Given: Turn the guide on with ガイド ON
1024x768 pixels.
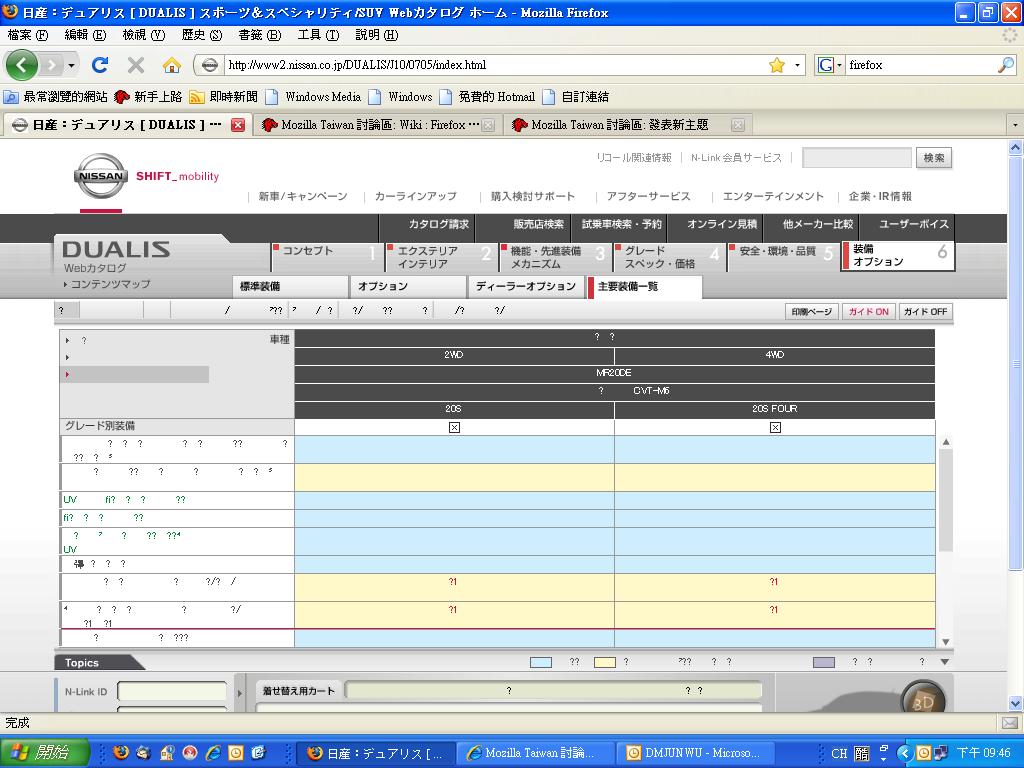Looking at the screenshot, I should click(x=868, y=312).
